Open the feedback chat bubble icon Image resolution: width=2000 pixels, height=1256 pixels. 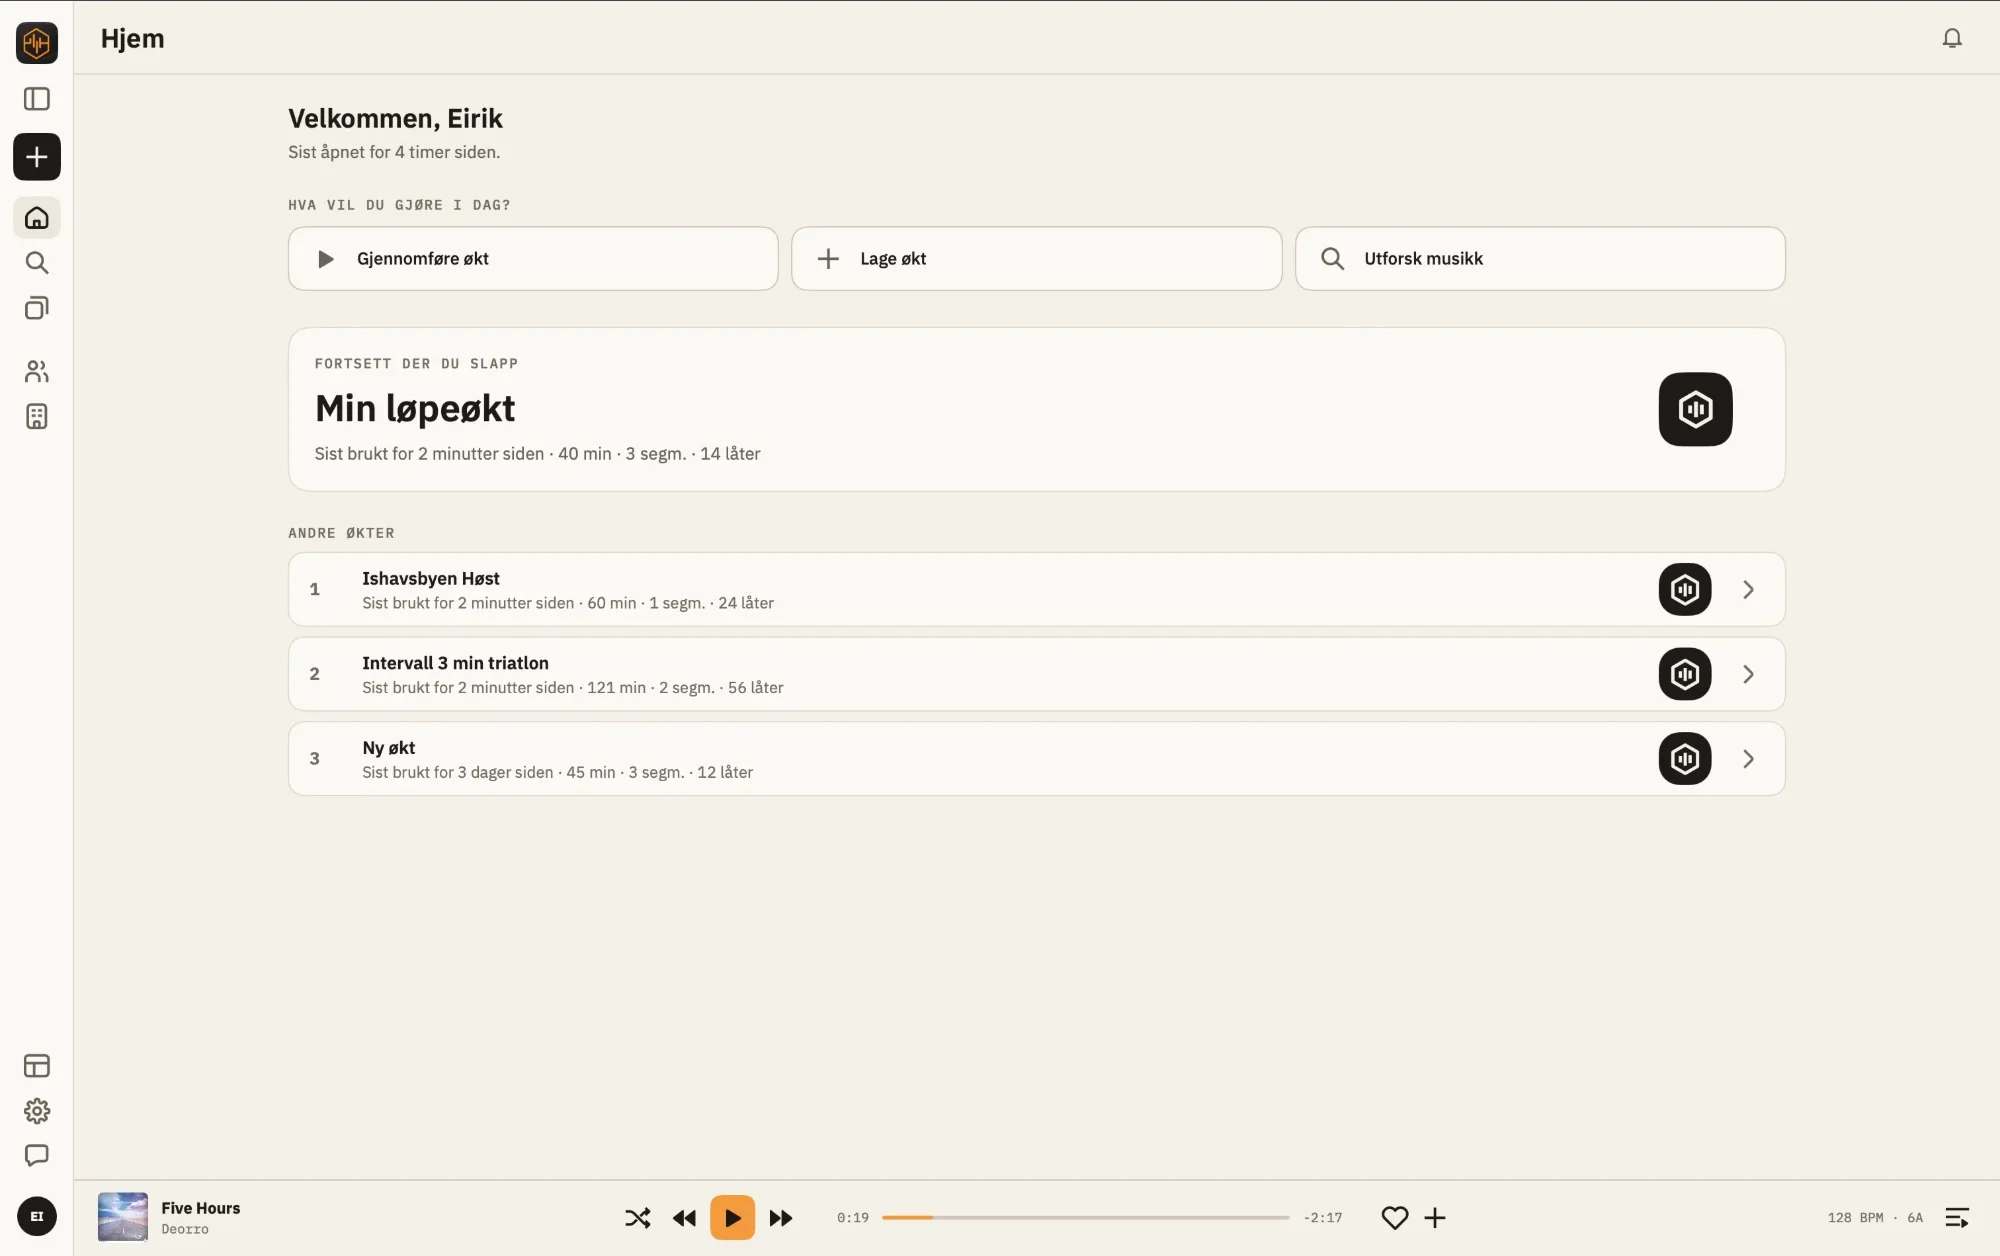tap(37, 1156)
